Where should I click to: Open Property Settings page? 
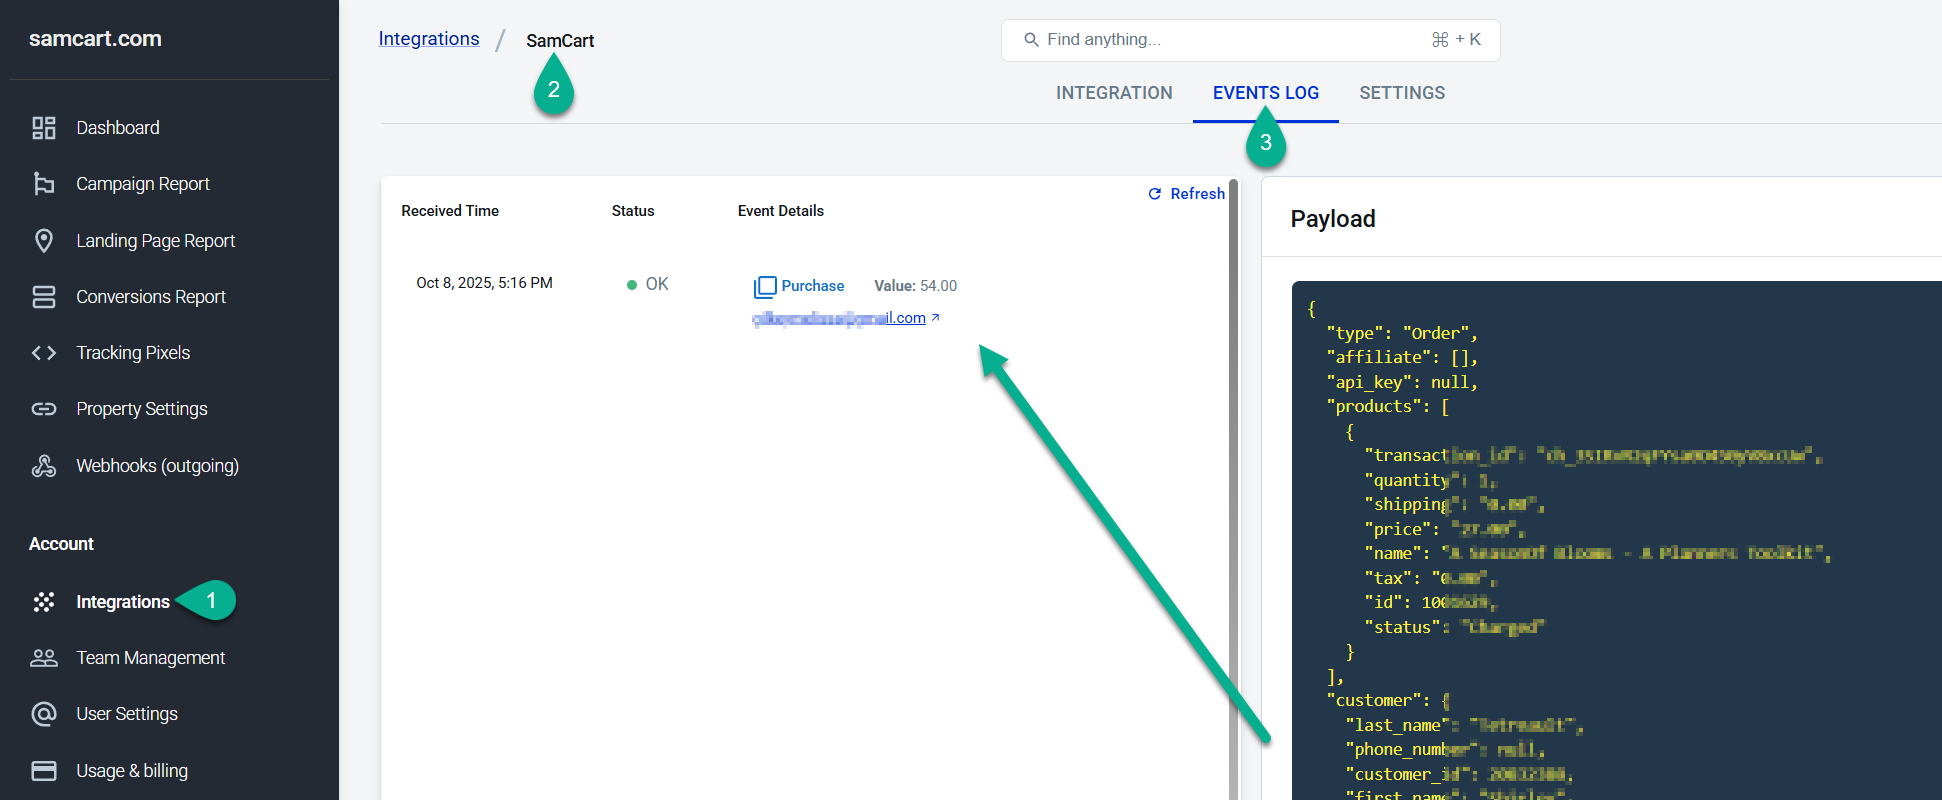[142, 409]
